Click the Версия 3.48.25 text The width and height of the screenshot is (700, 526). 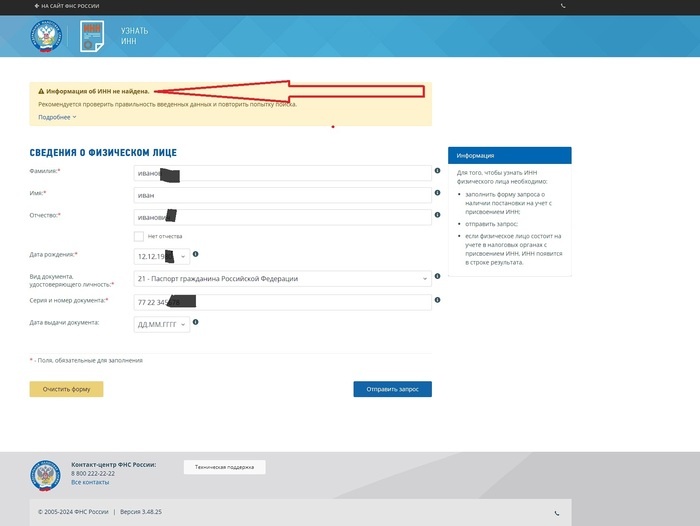pos(141,512)
